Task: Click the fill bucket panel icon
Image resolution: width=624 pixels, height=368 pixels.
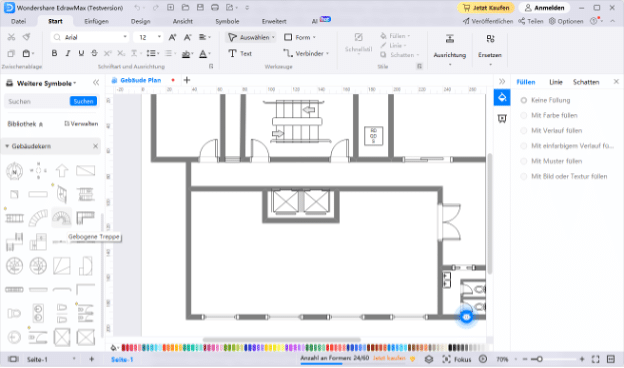Action: [502, 97]
